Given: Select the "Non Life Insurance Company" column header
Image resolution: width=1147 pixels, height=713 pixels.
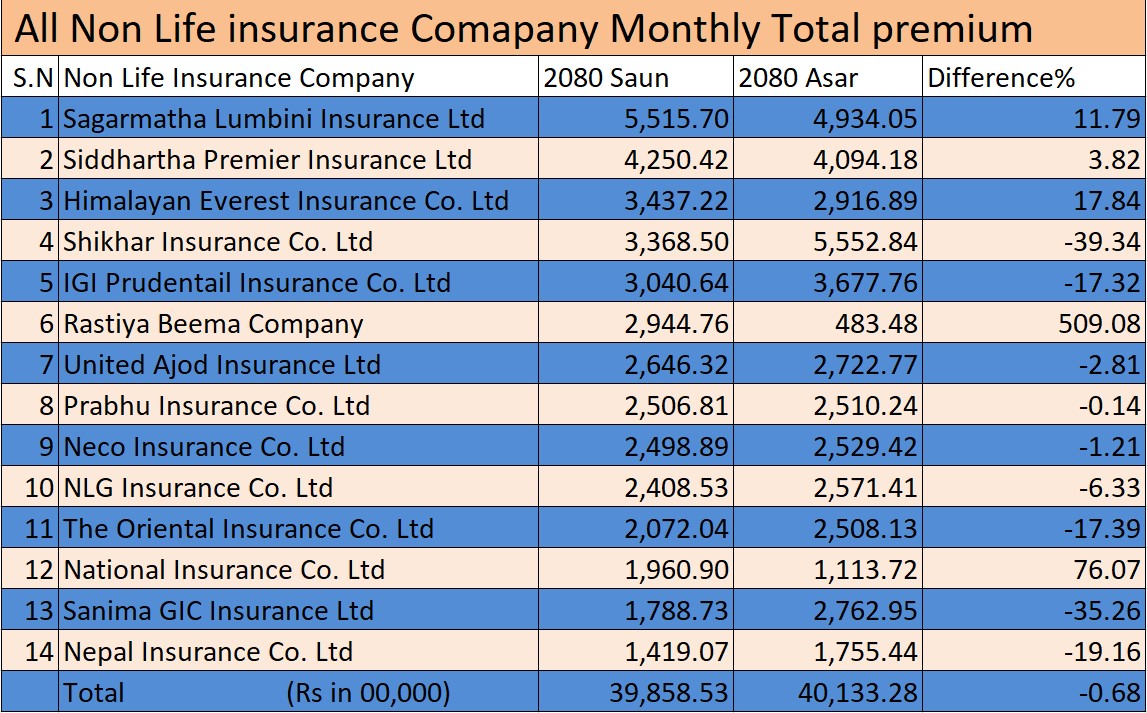Looking at the screenshot, I should click(x=239, y=78).
